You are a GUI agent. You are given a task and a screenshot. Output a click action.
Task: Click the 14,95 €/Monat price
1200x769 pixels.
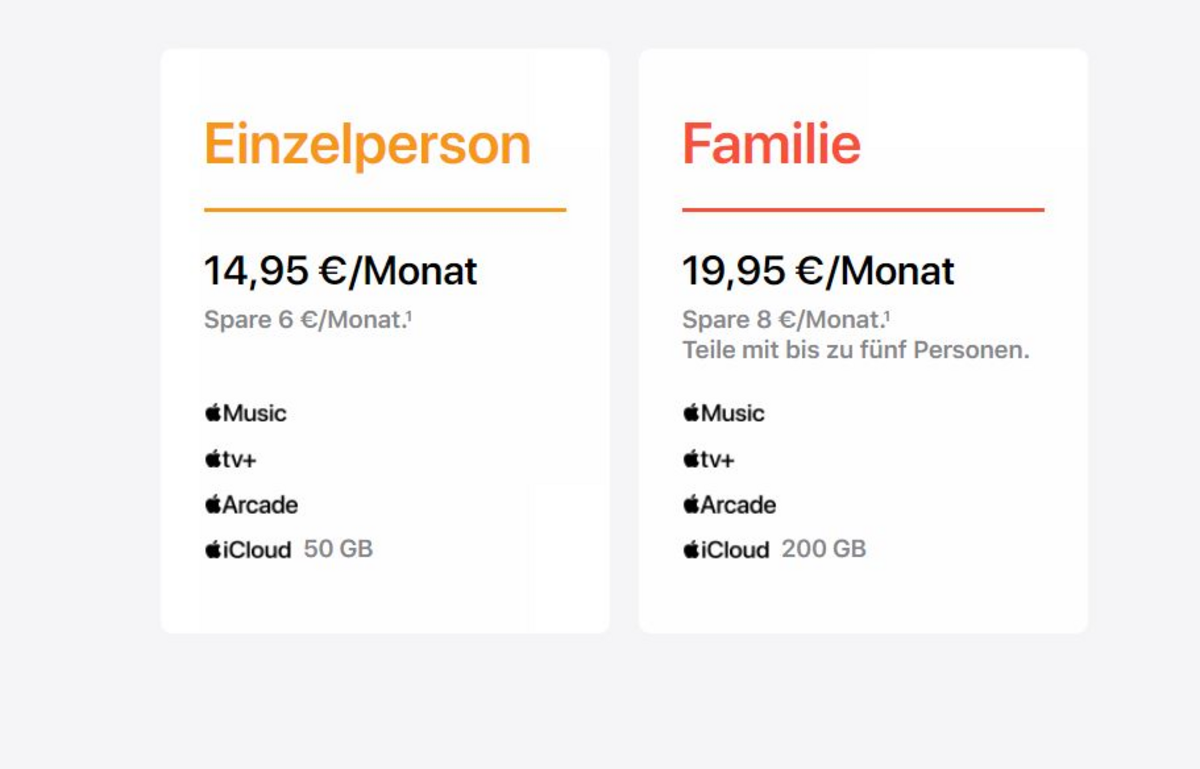341,271
